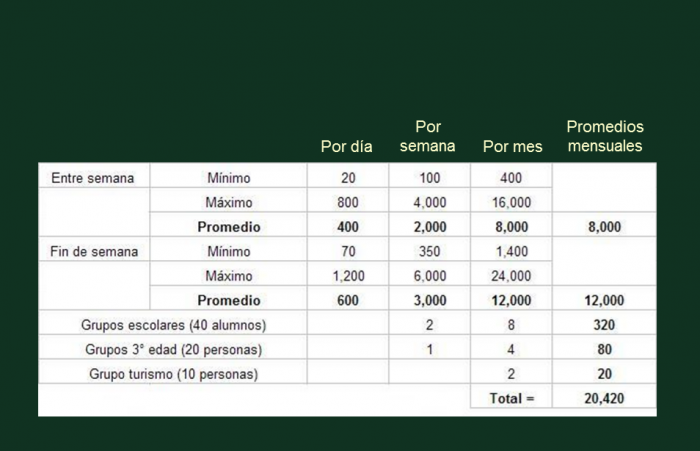Click the 320 monthly average cell

(604, 325)
